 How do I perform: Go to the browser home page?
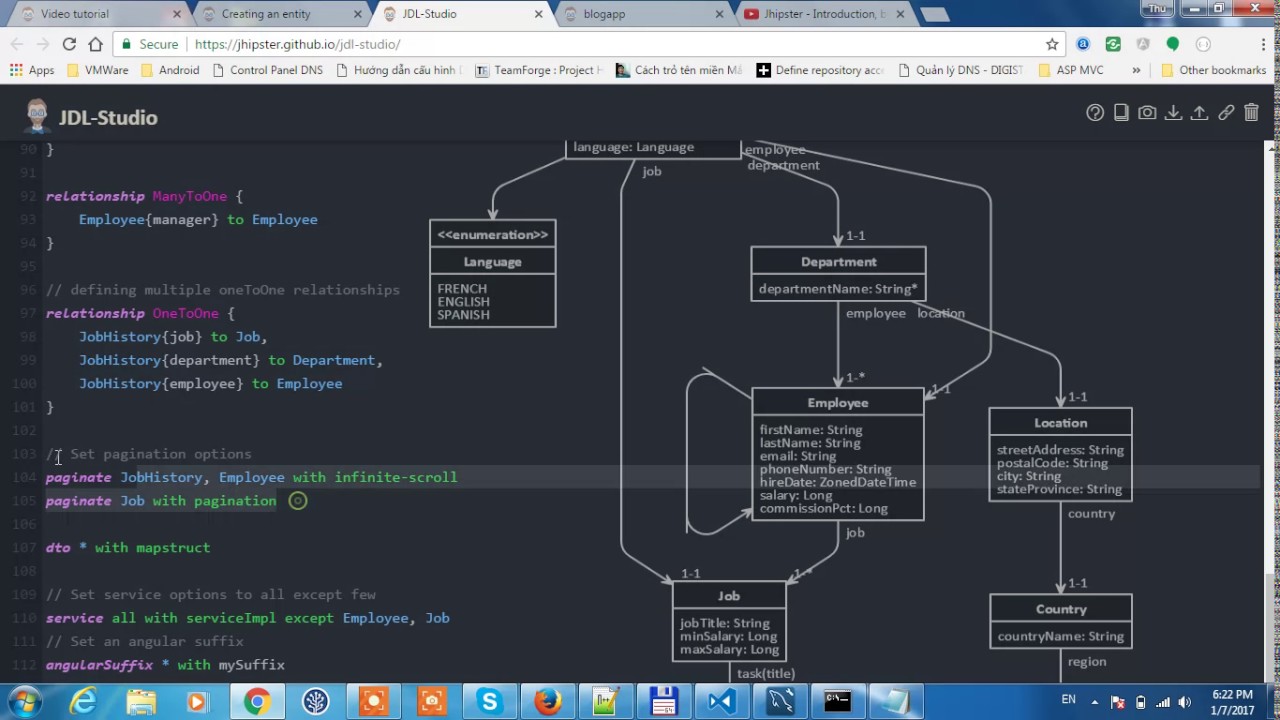(x=95, y=44)
